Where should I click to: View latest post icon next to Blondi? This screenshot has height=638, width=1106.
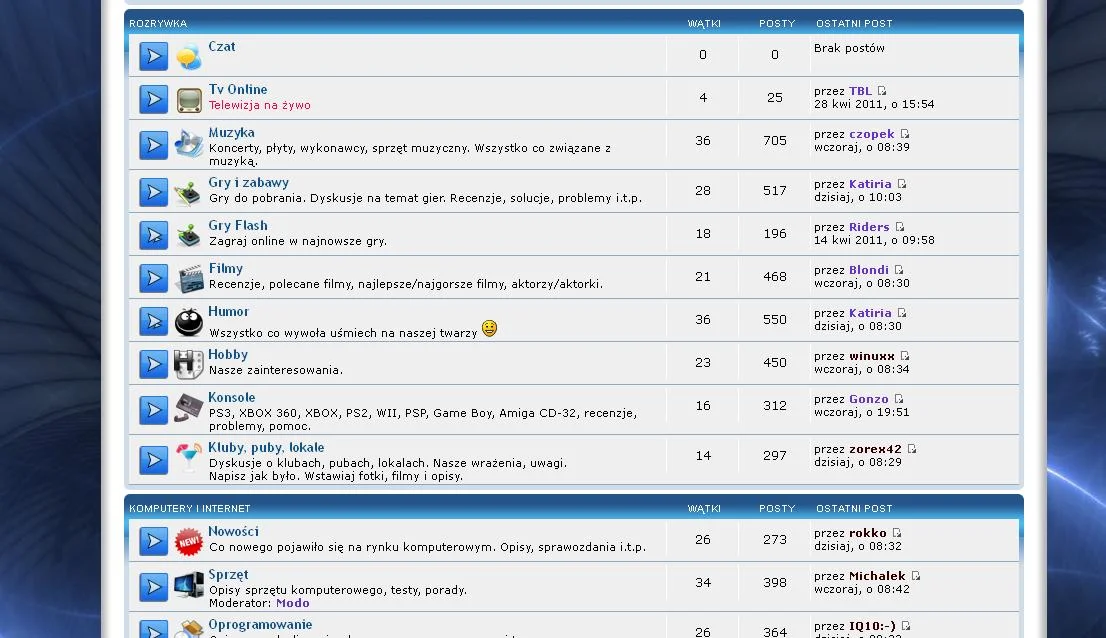899,270
